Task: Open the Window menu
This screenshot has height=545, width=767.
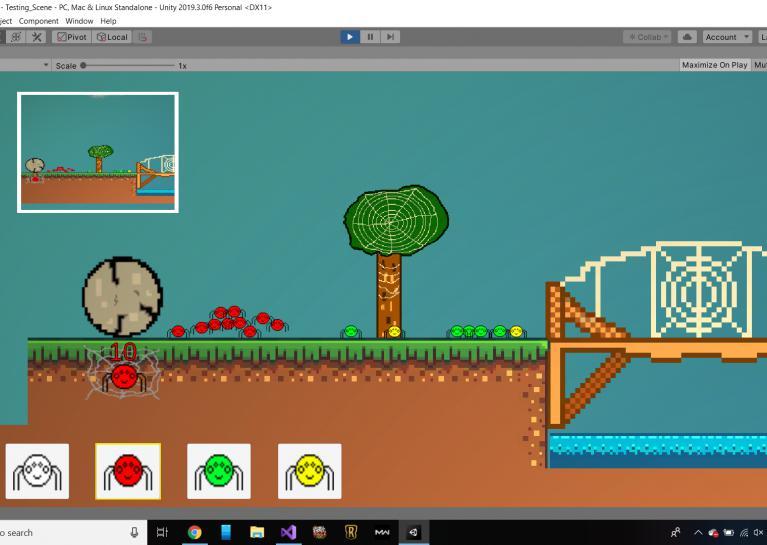Action: pos(79,21)
